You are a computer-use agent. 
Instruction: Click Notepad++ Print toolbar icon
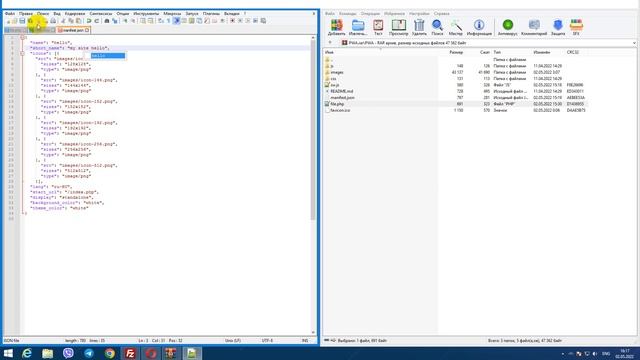(53, 21)
